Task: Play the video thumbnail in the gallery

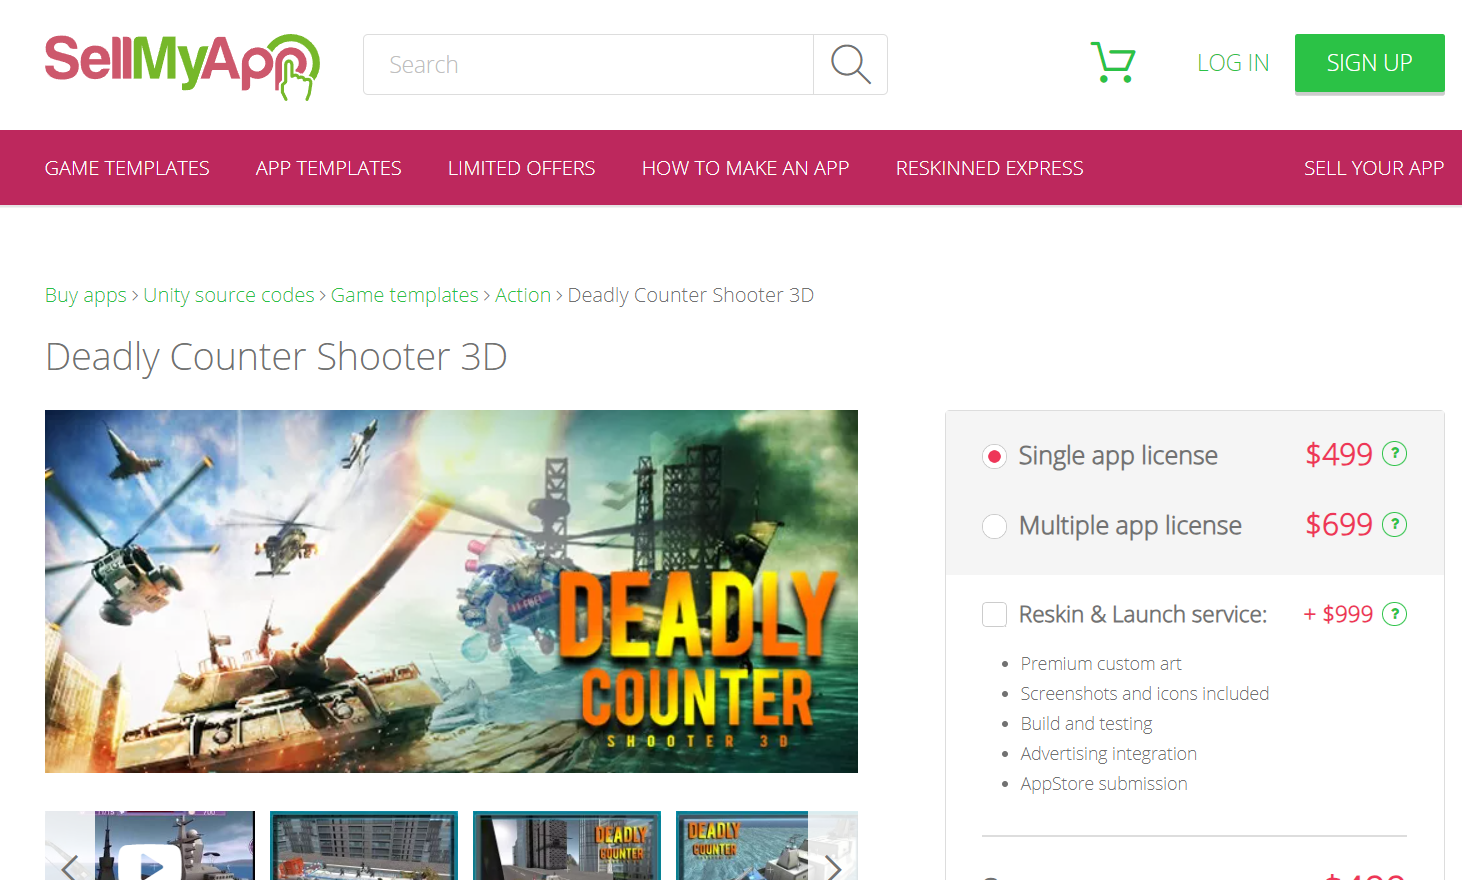Action: (150, 862)
